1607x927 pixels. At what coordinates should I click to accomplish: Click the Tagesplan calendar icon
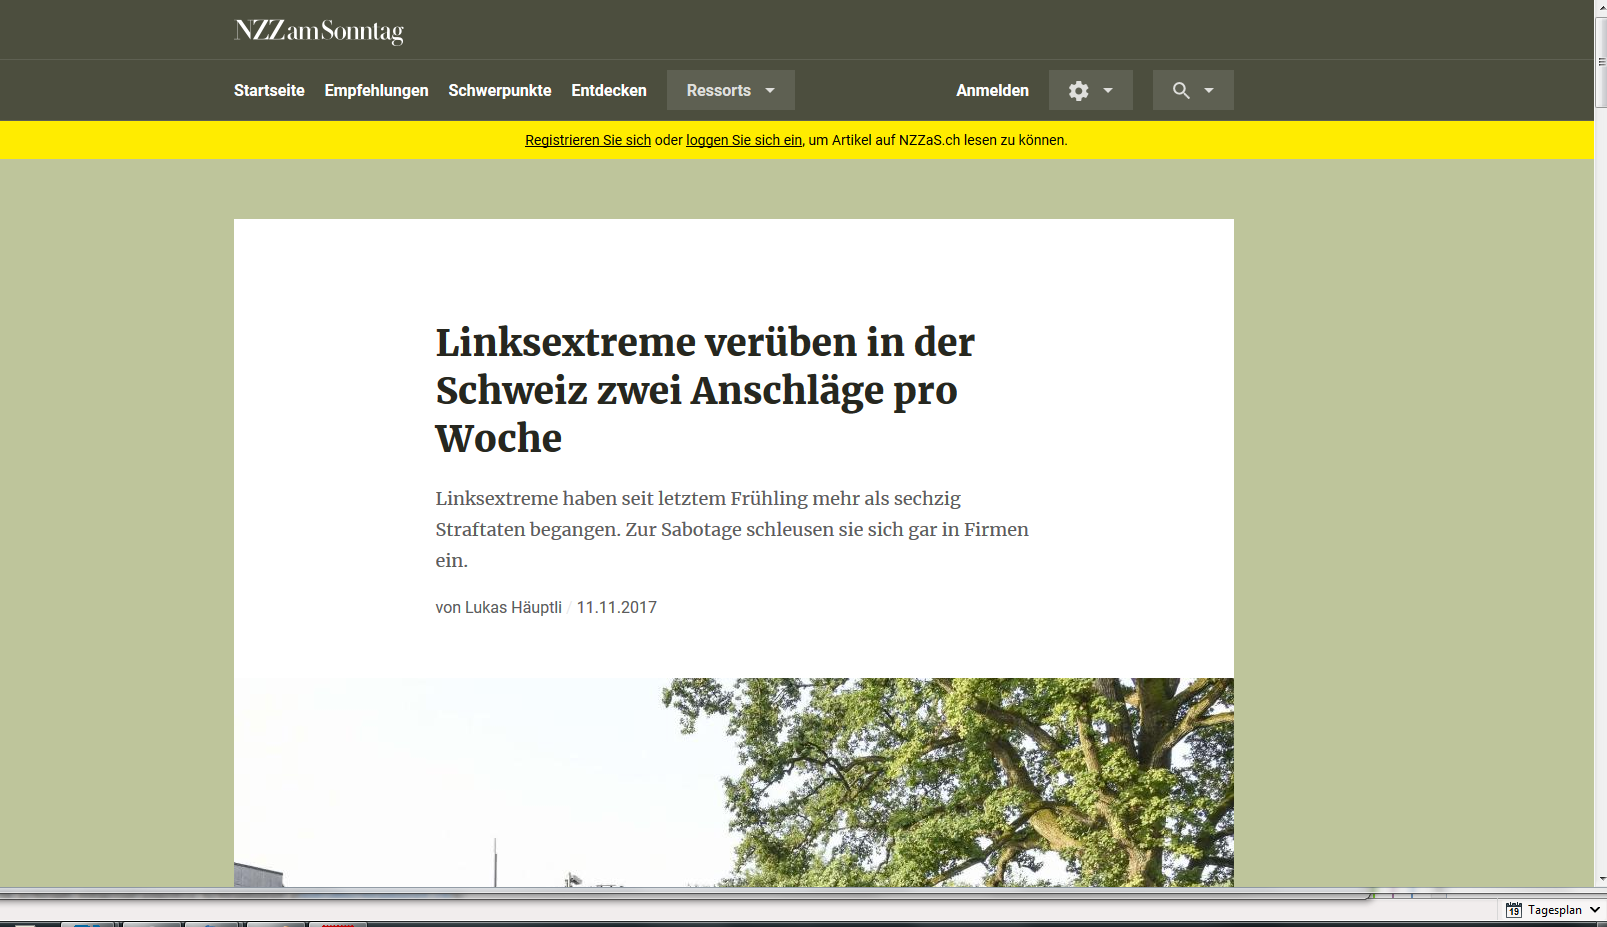1514,910
